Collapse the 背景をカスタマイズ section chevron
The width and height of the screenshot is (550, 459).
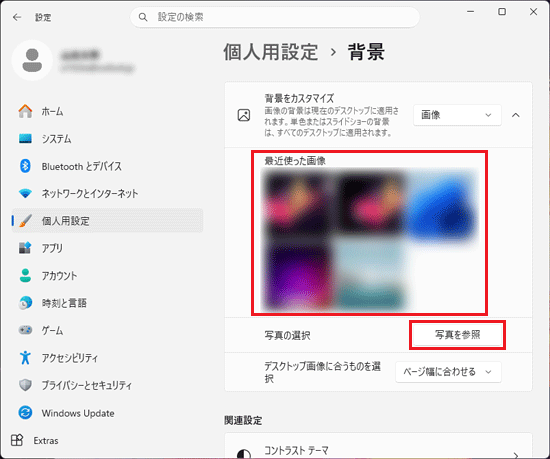coord(516,115)
